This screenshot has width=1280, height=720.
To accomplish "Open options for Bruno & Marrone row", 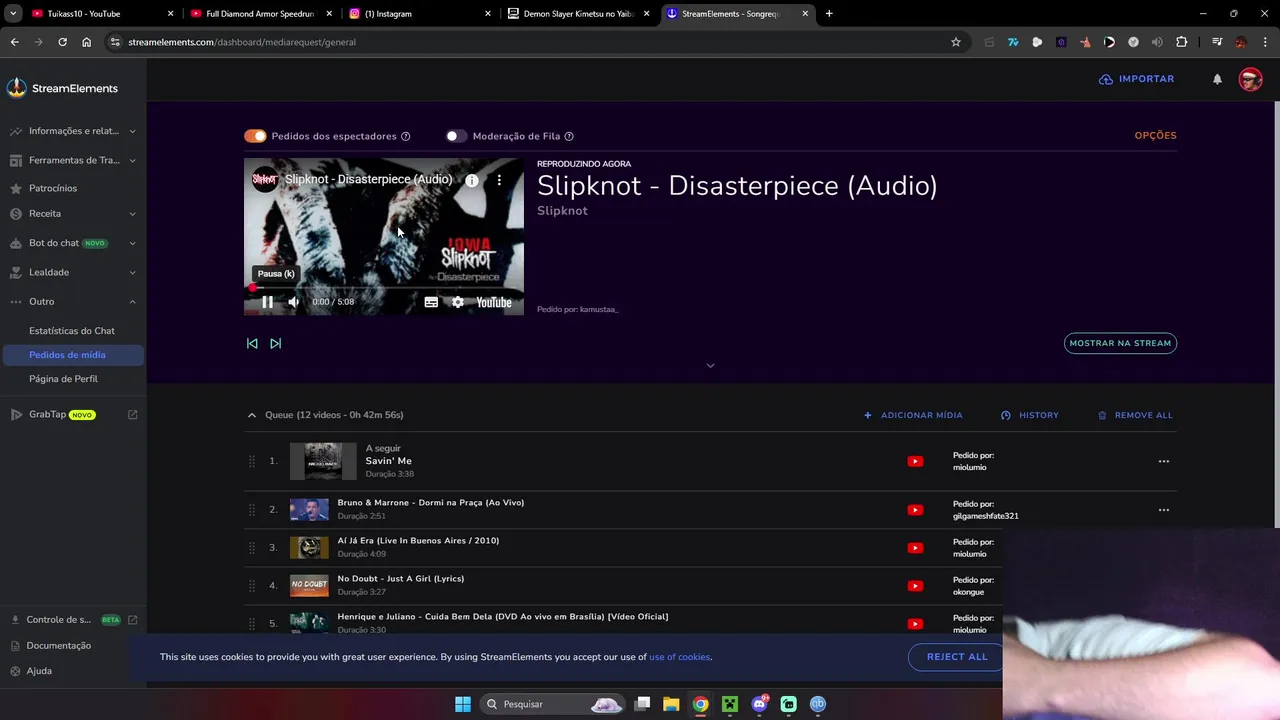I will pos(1163,510).
